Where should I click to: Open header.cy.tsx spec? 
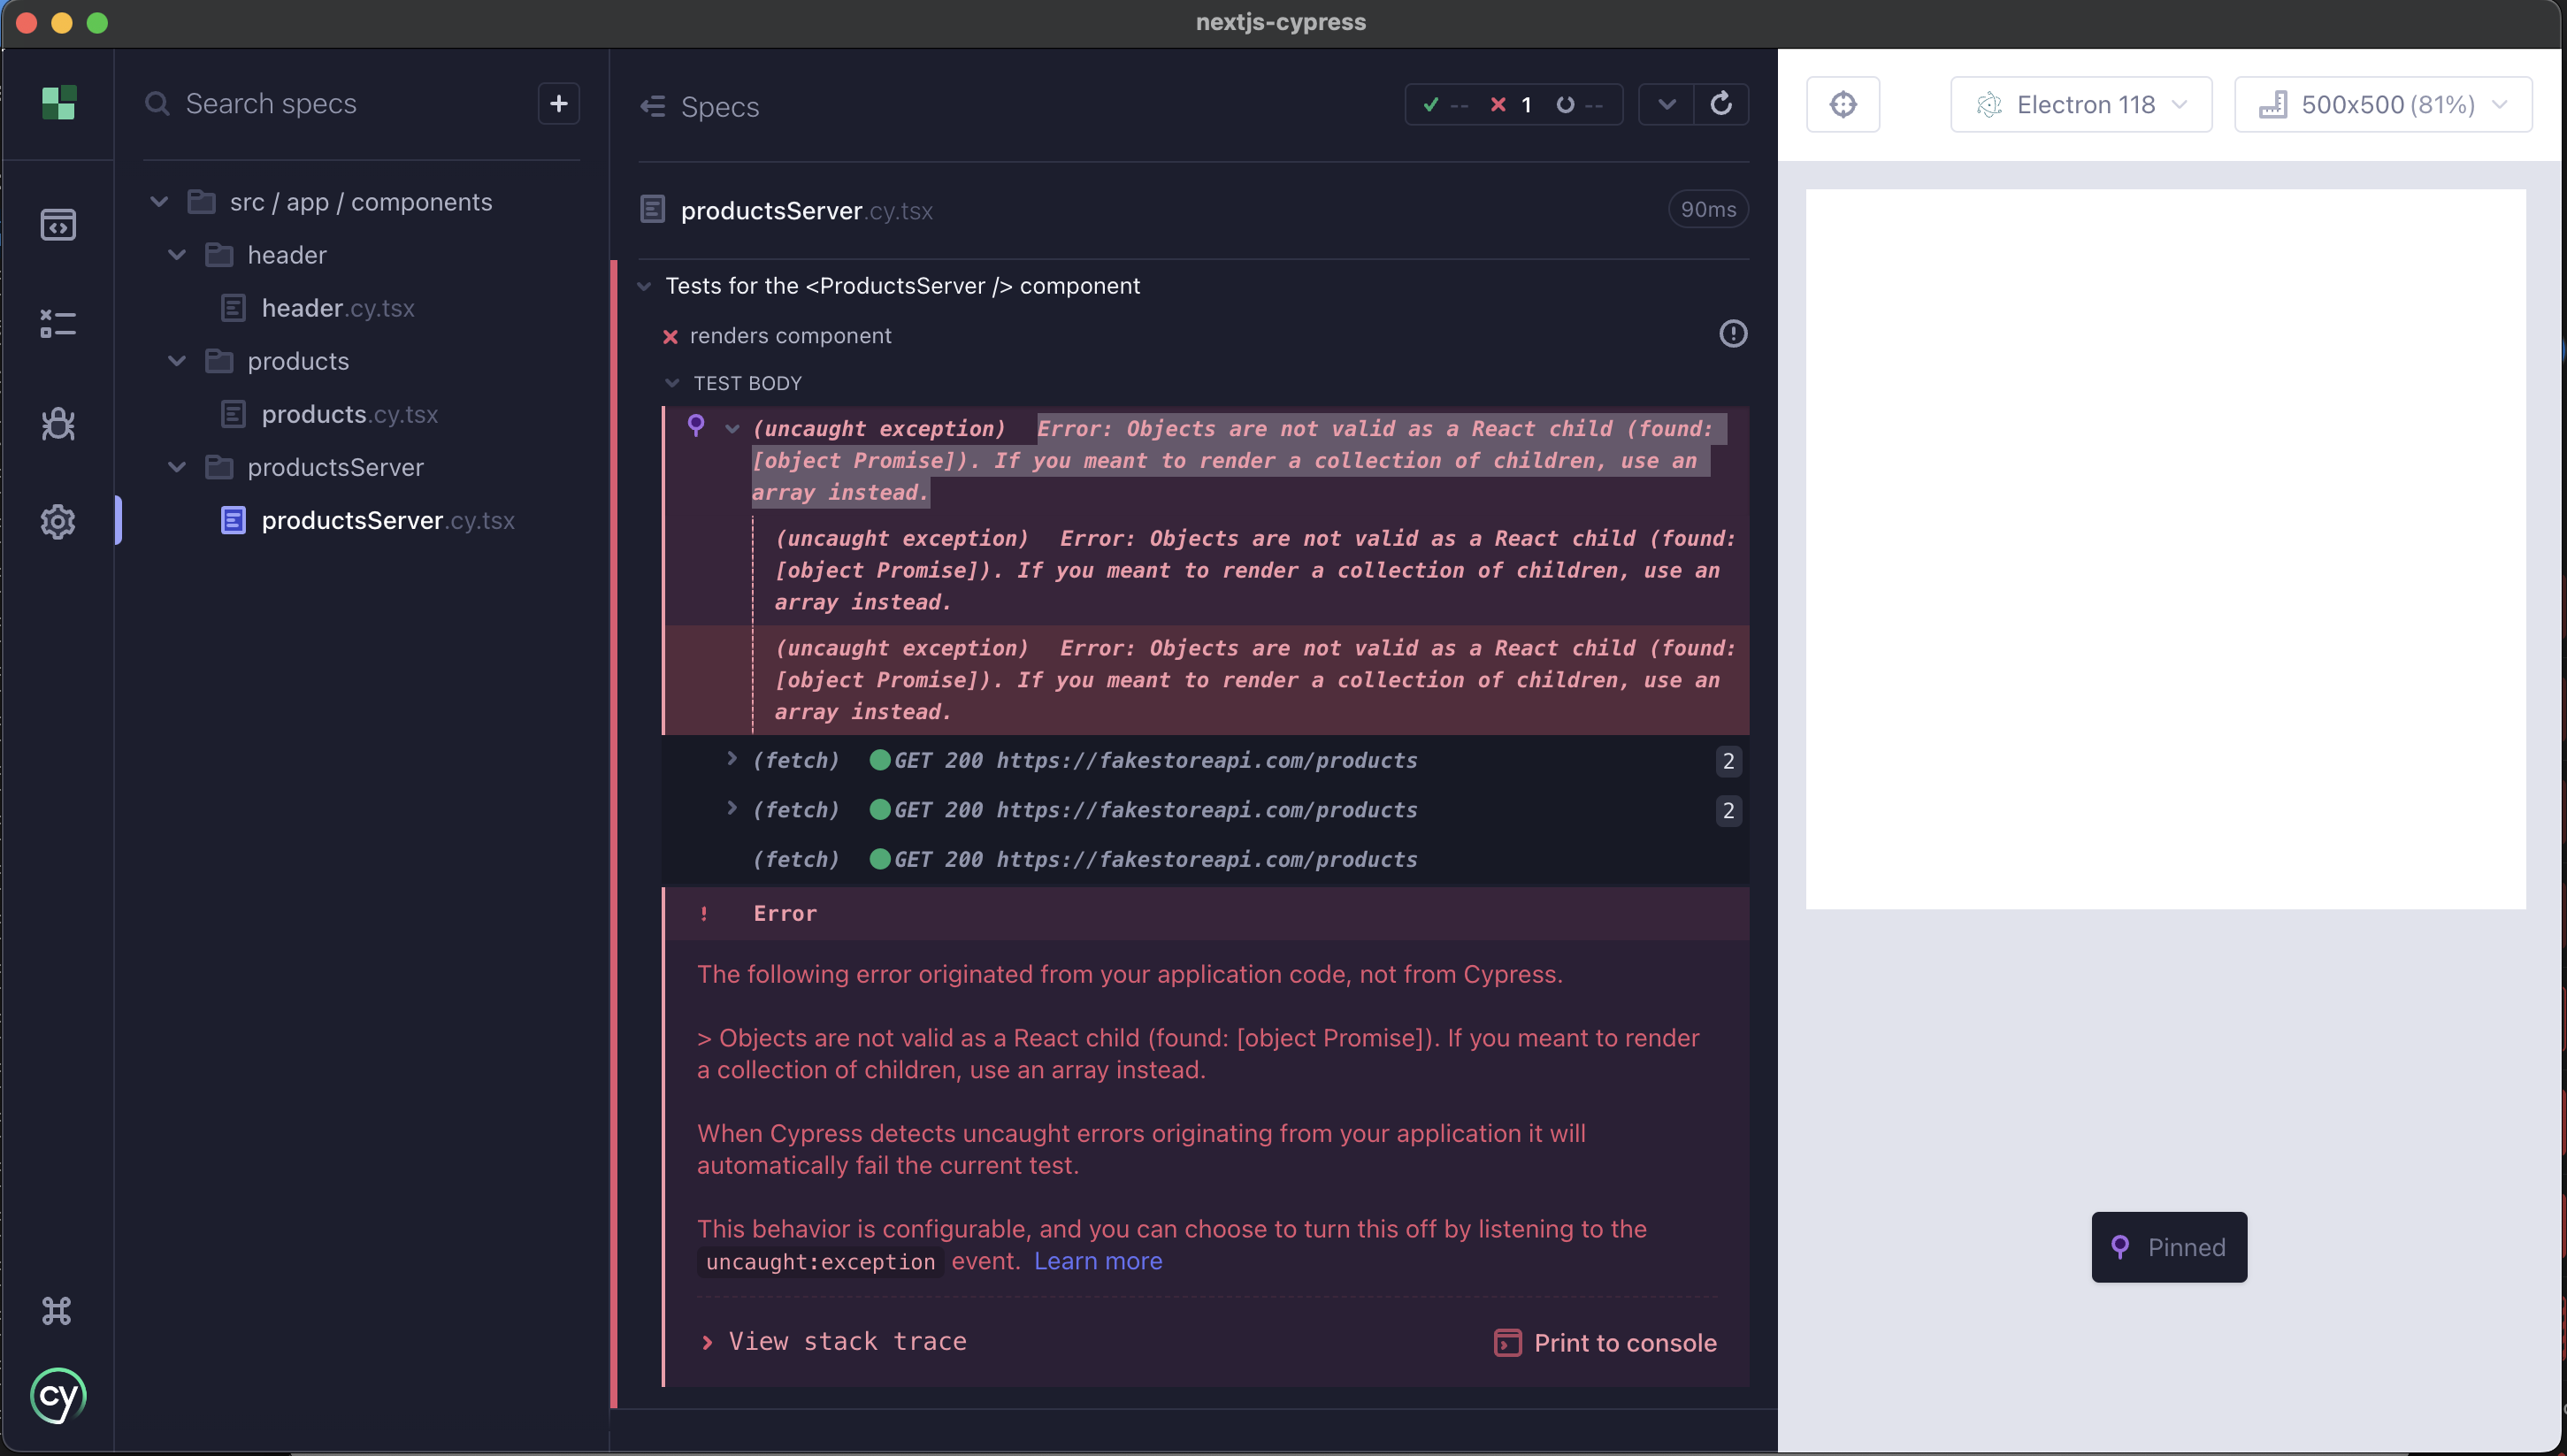pyautogui.click(x=338, y=308)
